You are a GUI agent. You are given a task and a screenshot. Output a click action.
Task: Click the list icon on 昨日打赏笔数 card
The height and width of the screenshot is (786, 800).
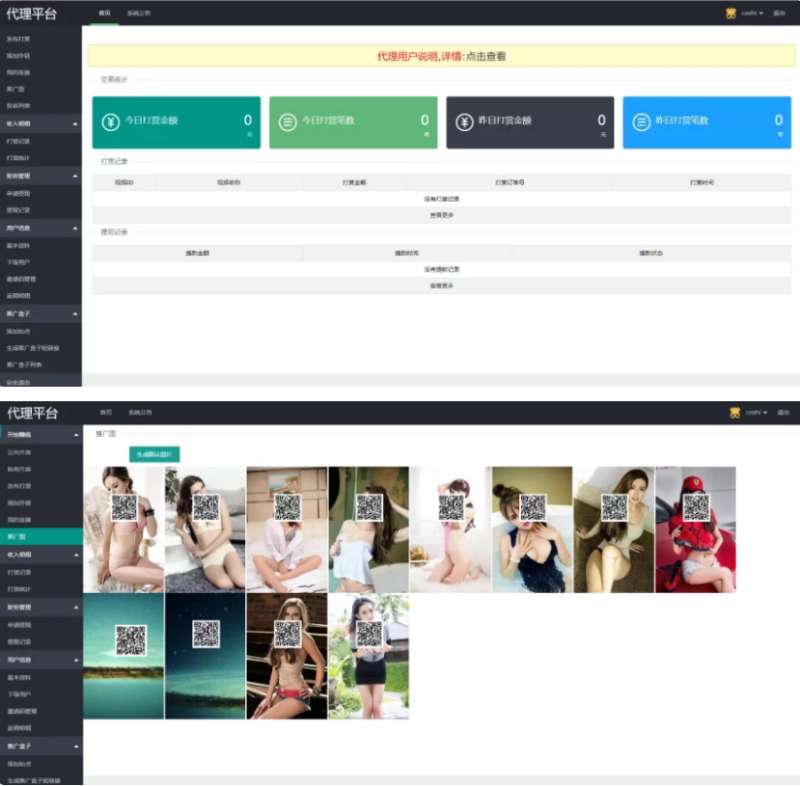(641, 122)
